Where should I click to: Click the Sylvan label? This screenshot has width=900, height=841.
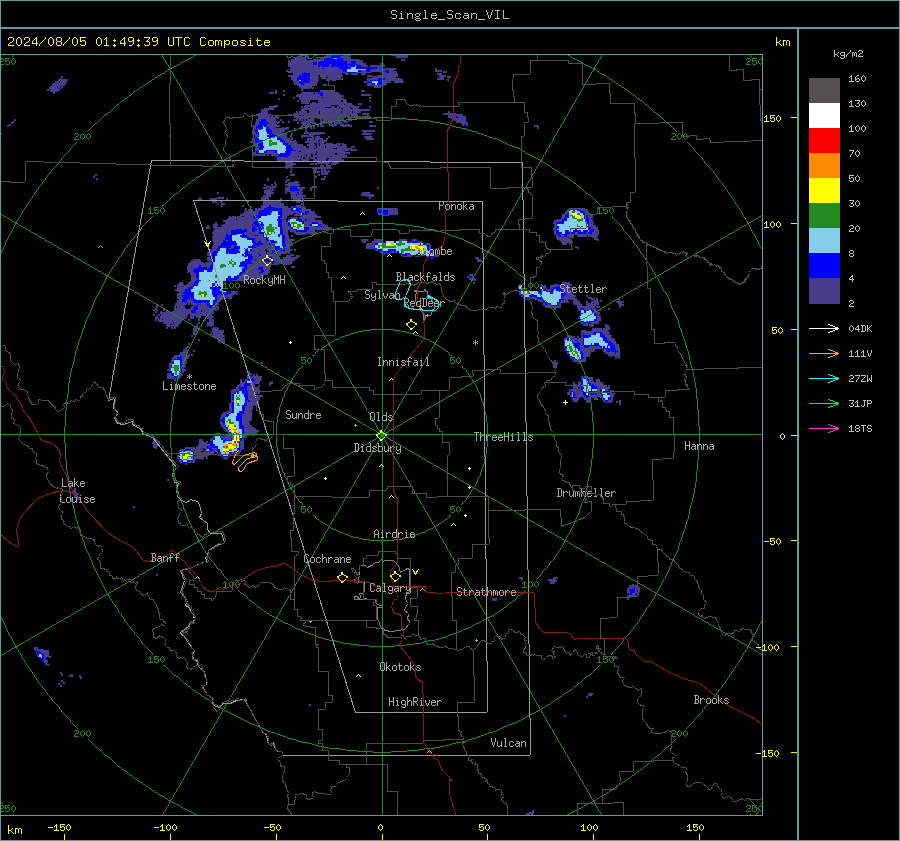pos(380,295)
